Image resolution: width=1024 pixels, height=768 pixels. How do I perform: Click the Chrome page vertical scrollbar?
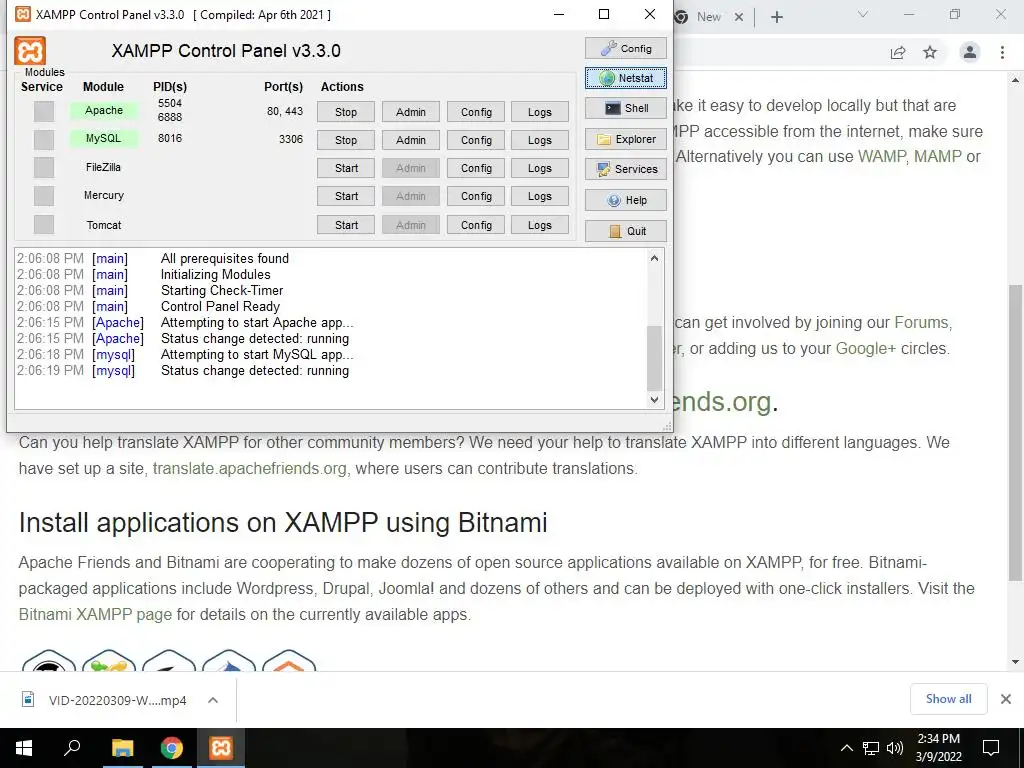[x=1015, y=432]
